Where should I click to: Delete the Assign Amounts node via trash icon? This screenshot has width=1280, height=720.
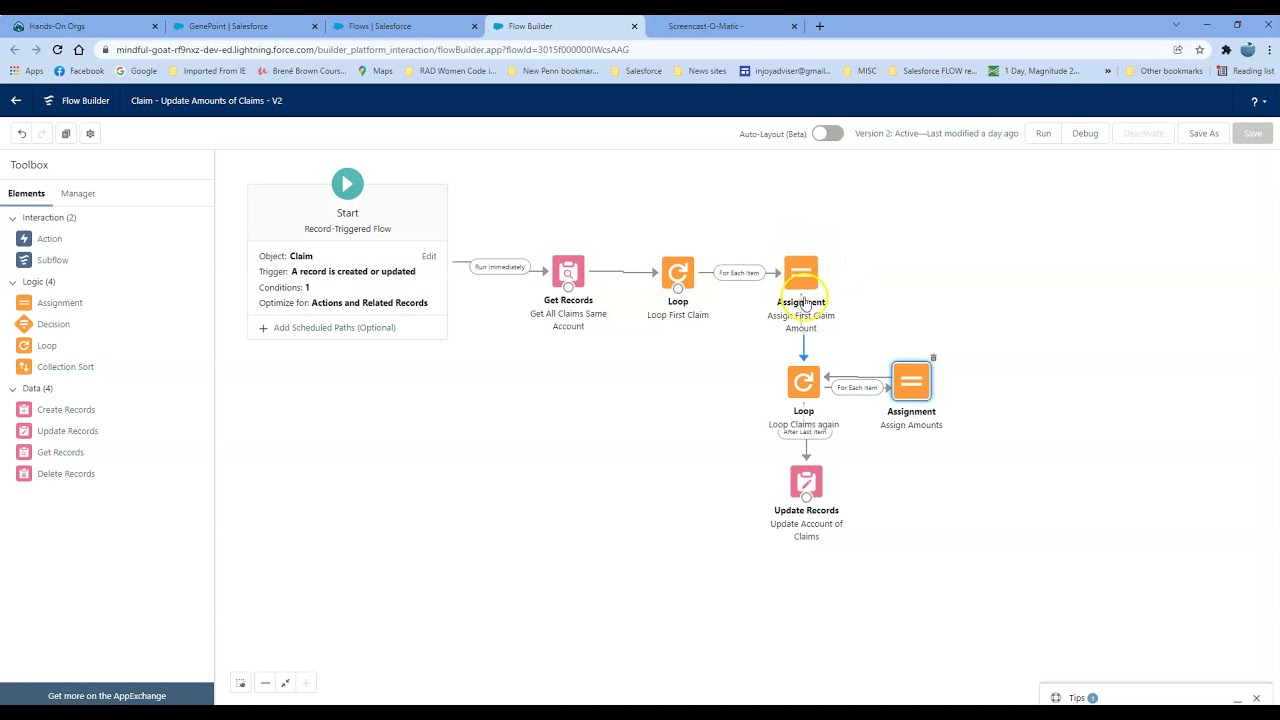933,358
